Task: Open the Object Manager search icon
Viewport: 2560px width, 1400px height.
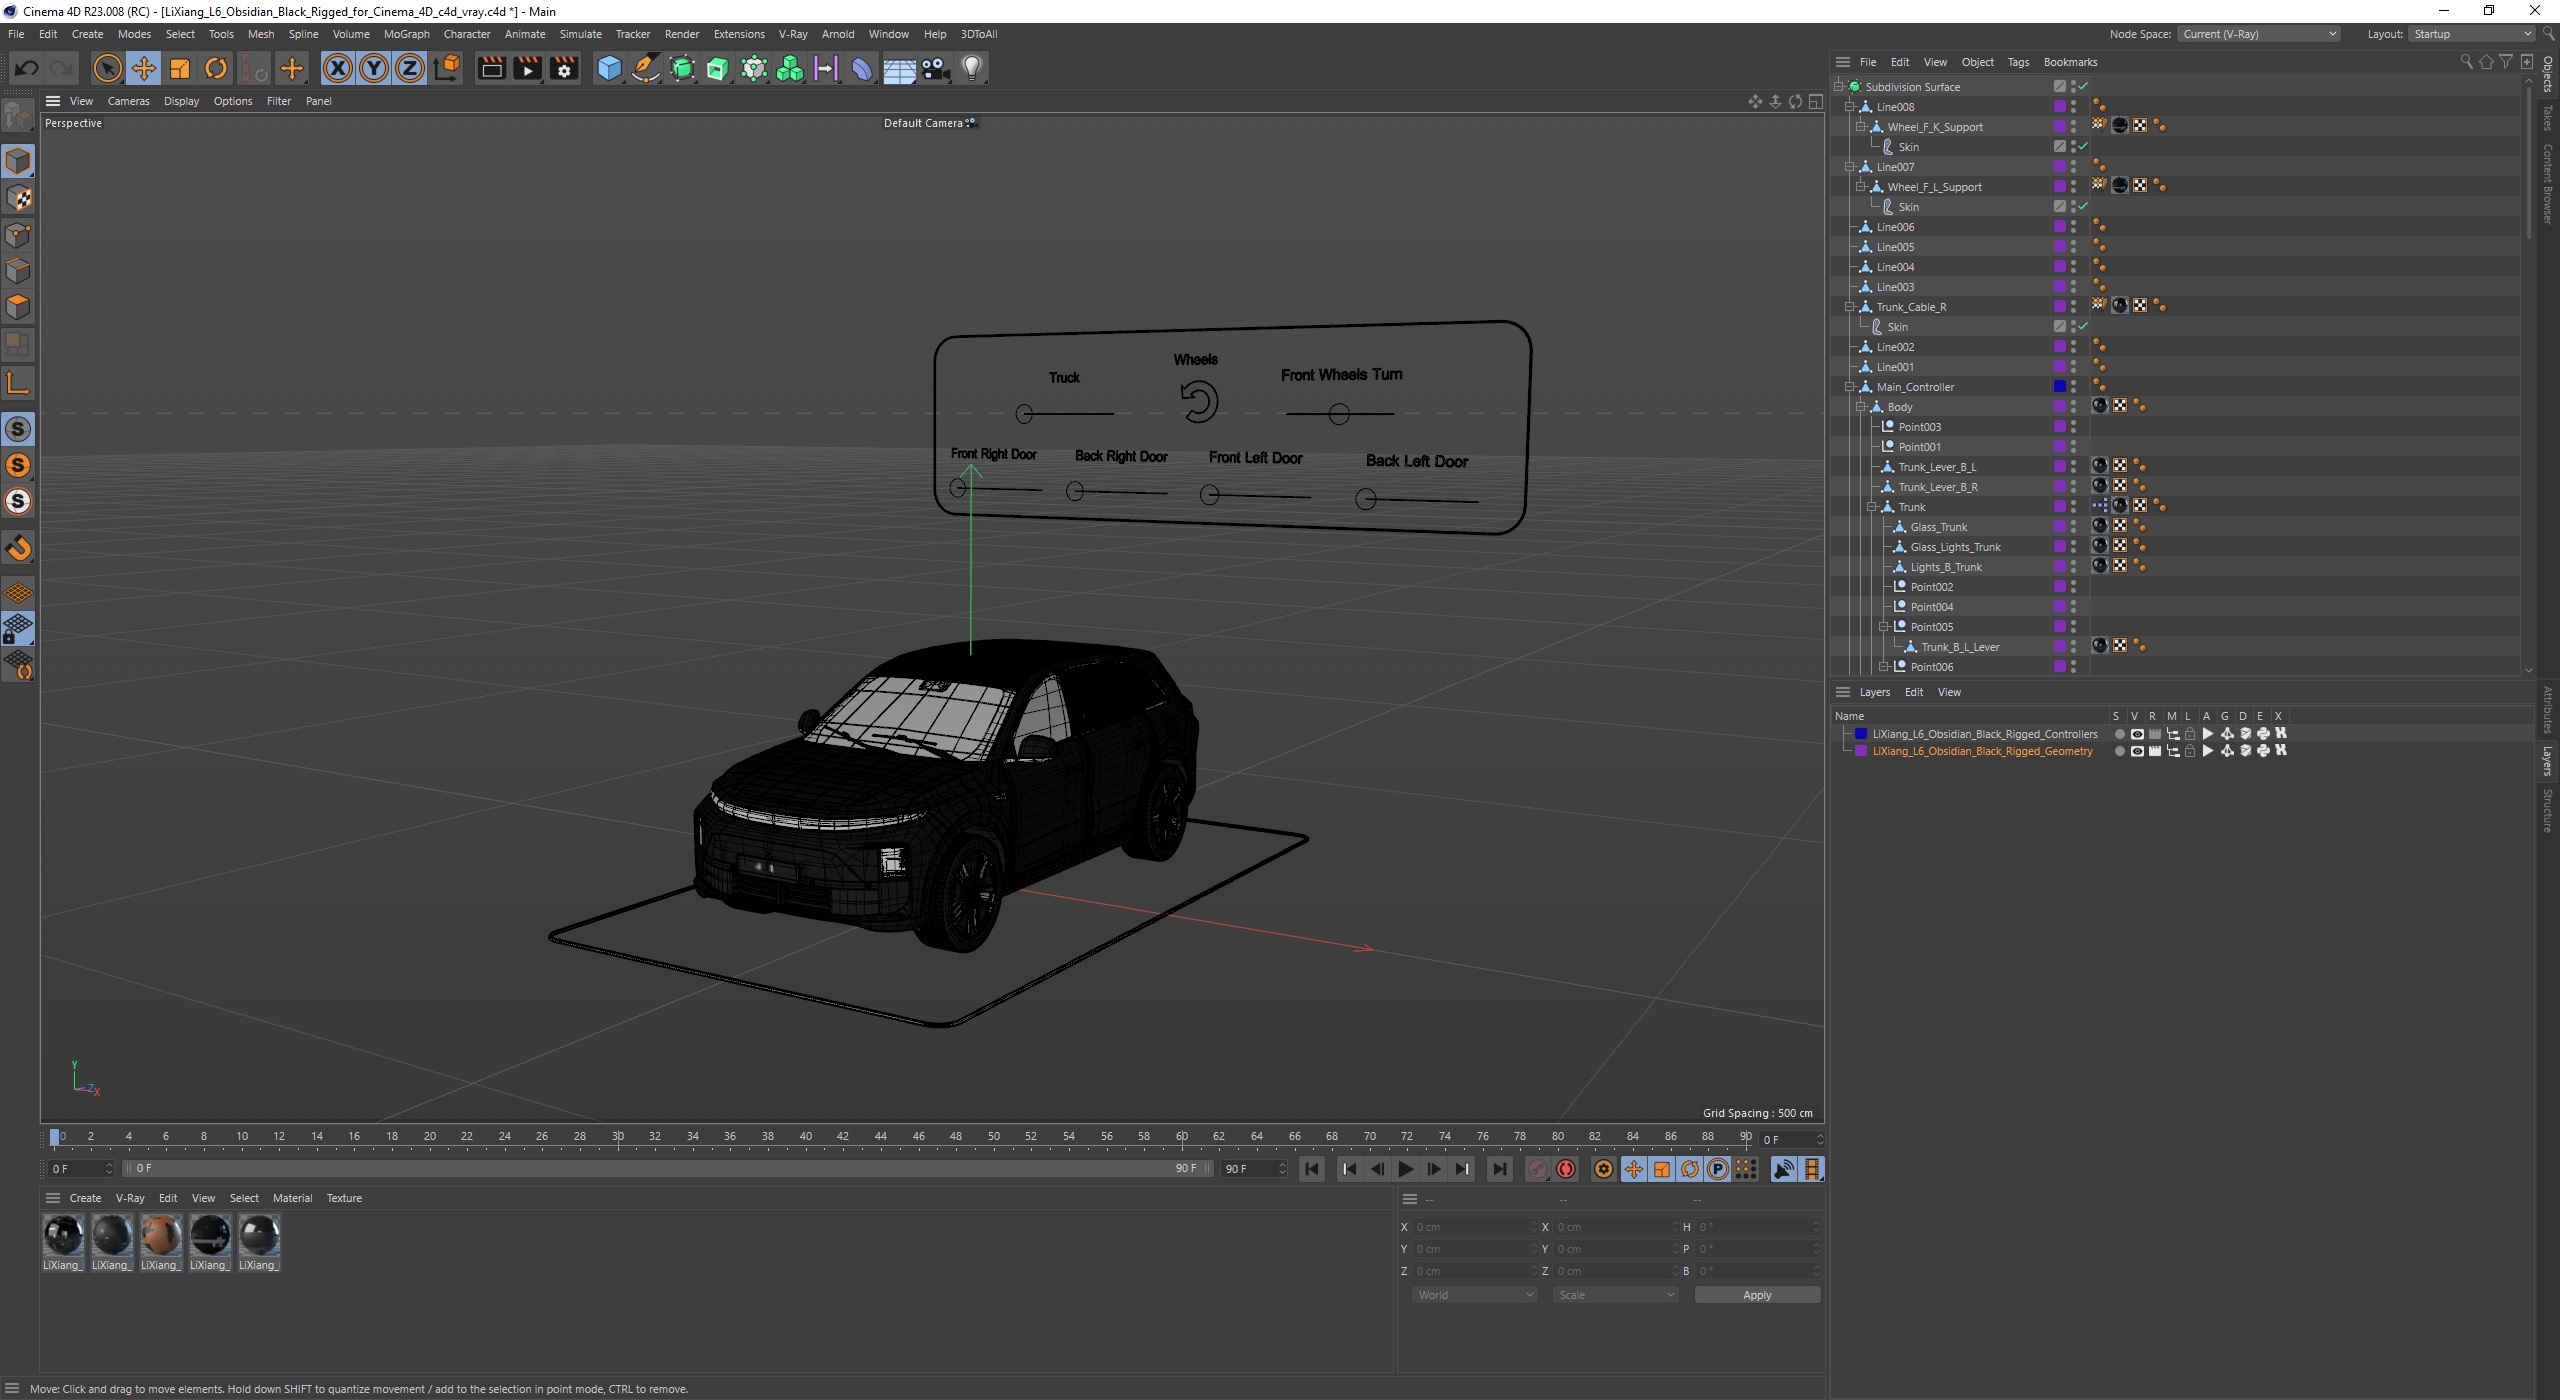Action: pos(2466,62)
